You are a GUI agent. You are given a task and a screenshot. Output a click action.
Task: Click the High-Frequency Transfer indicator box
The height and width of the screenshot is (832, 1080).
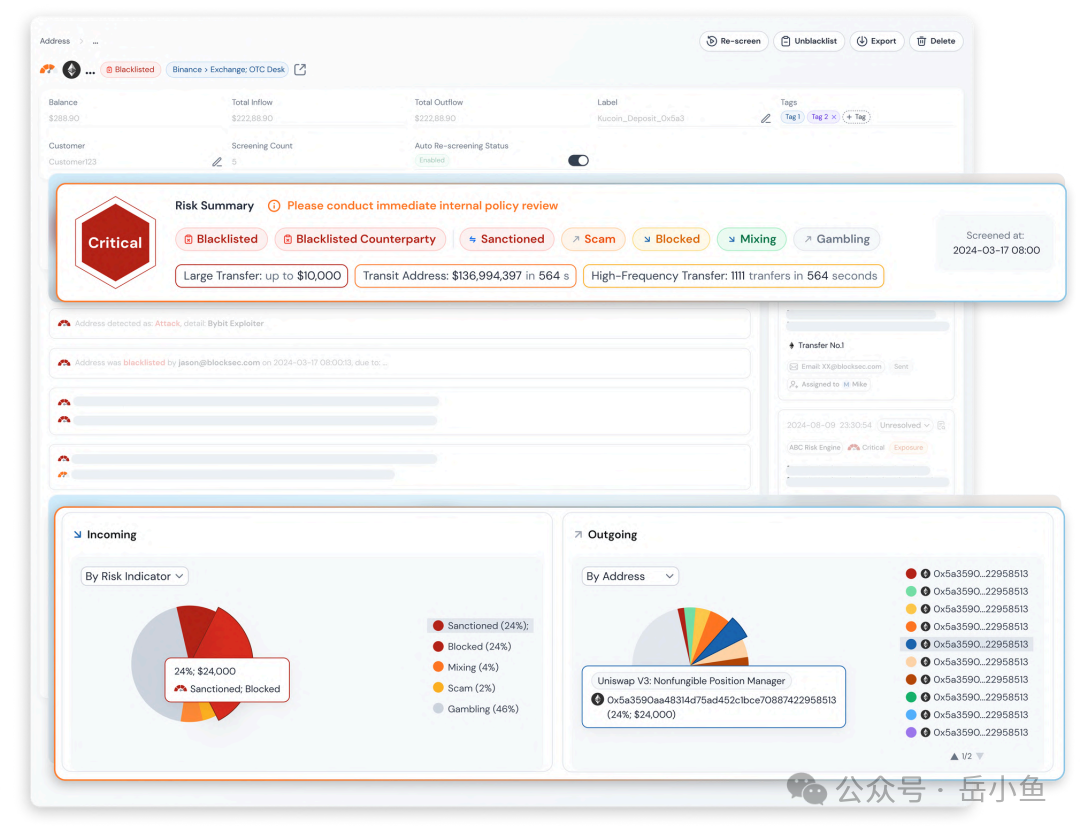734,275
